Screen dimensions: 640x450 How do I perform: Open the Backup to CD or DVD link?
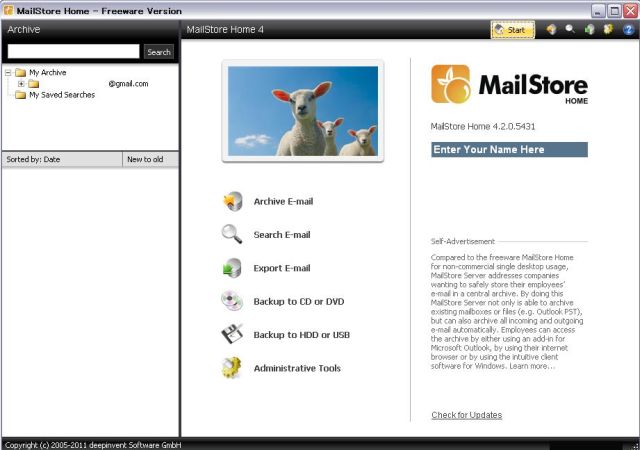tap(299, 302)
